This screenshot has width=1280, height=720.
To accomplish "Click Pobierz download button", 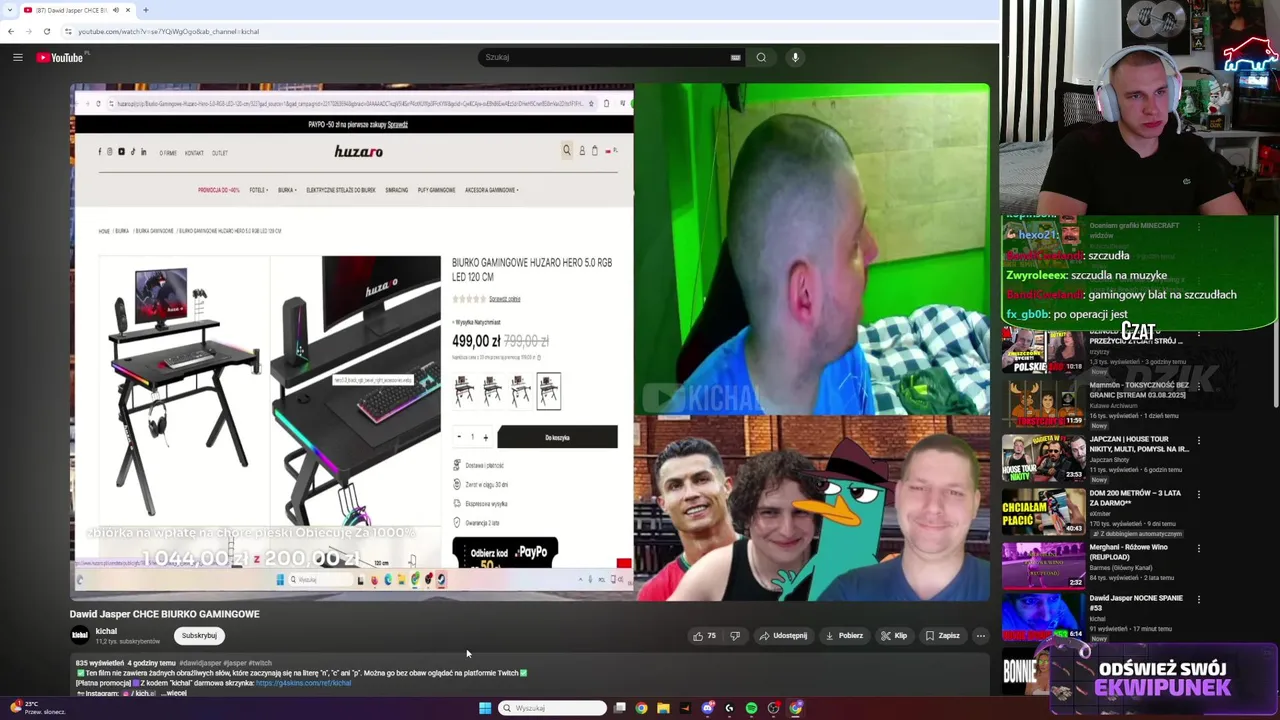I will (x=844, y=636).
